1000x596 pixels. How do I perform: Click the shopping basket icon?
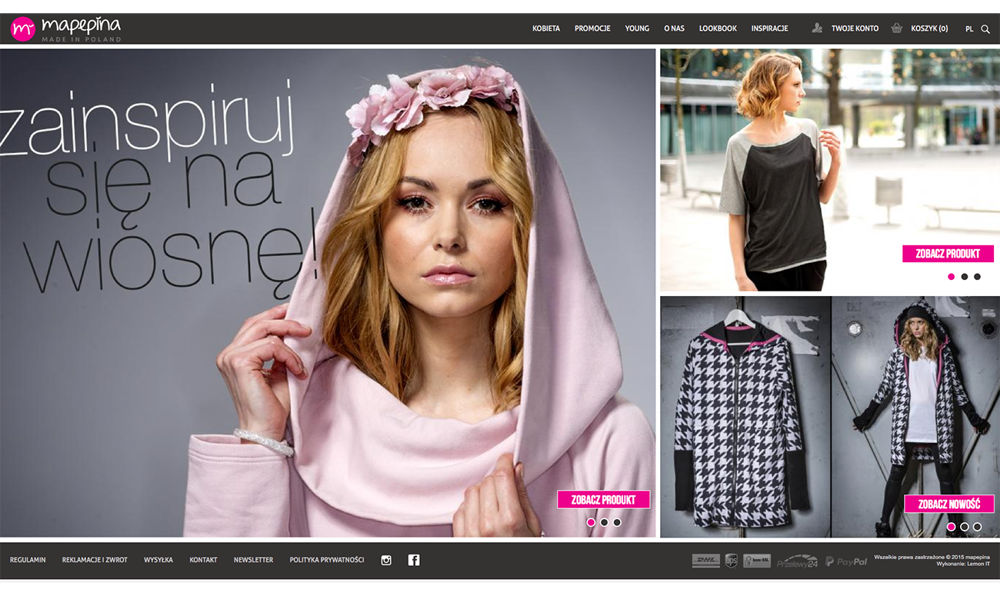[897, 29]
